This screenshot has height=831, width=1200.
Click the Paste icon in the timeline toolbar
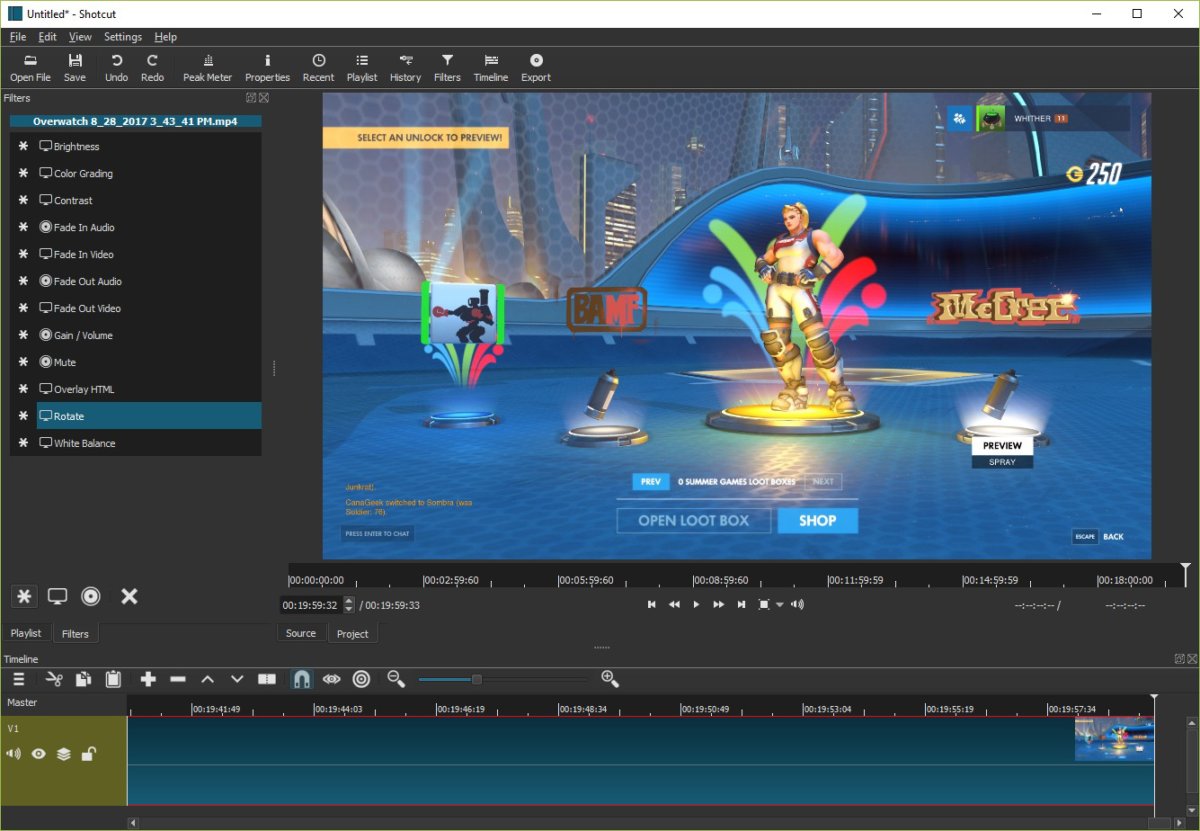(113, 679)
